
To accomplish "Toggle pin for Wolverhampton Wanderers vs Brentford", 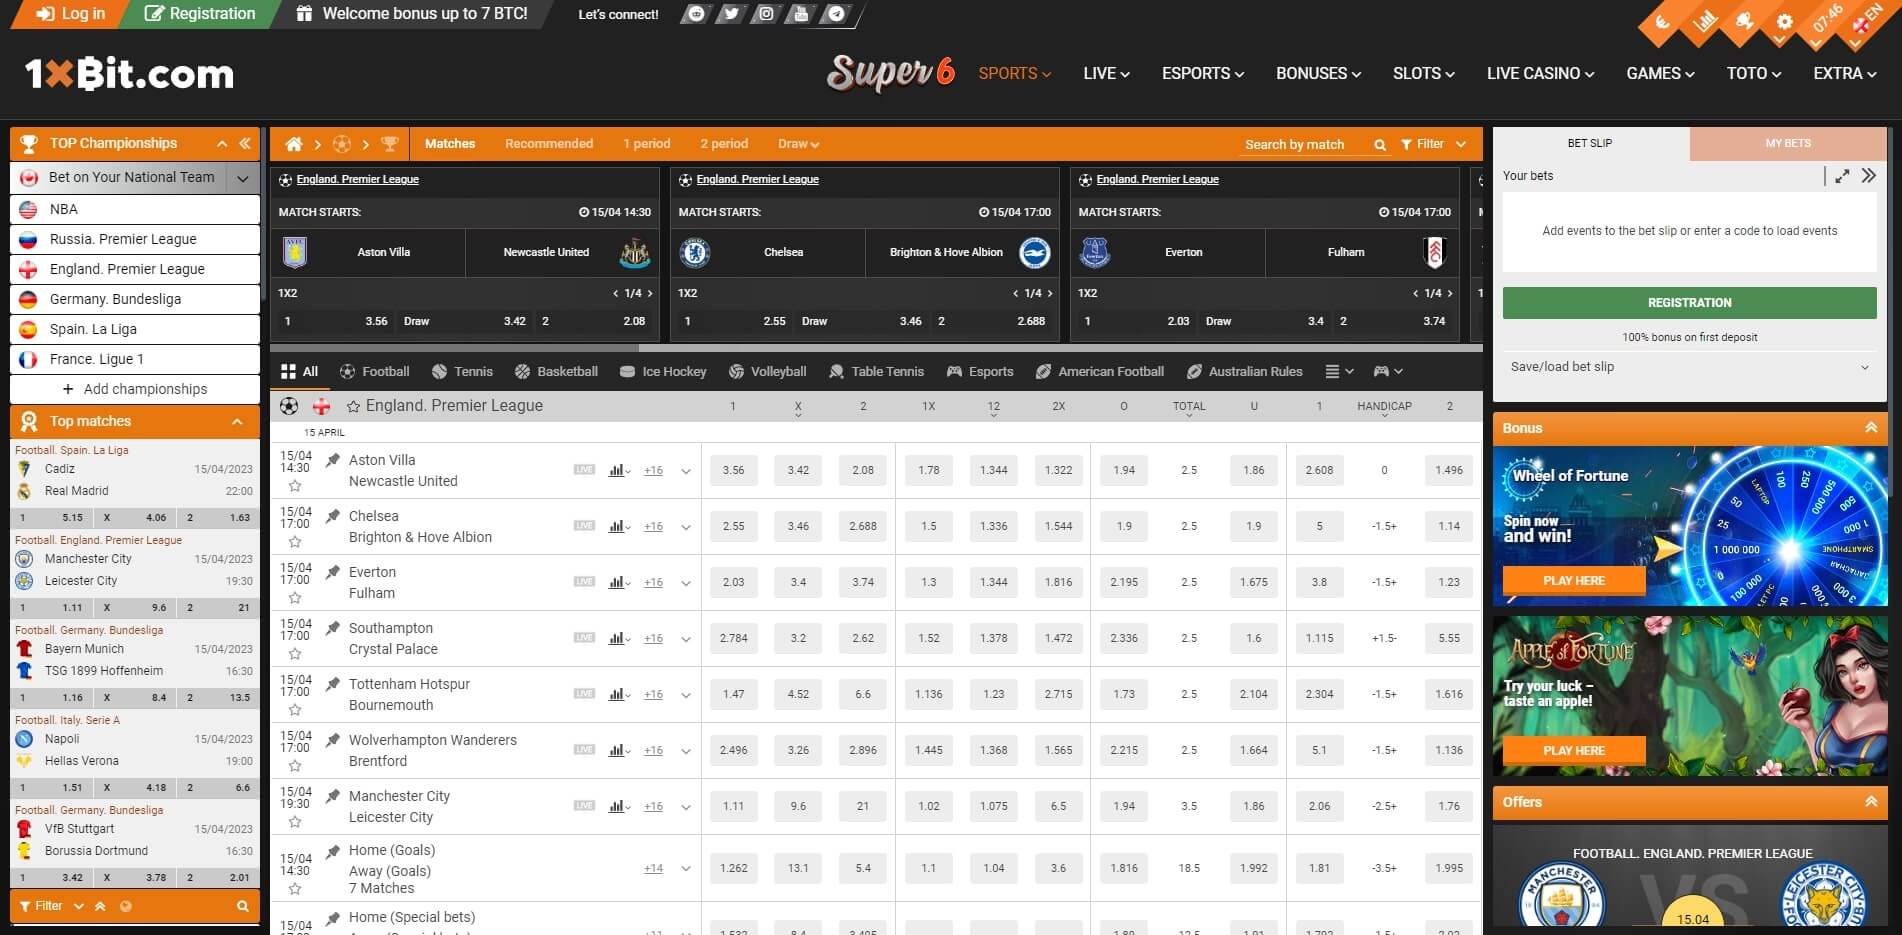I will pyautogui.click(x=333, y=739).
